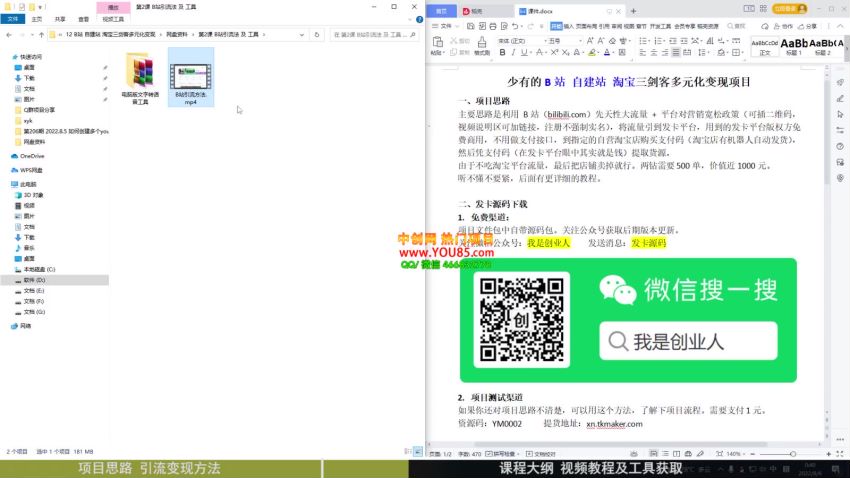Apply Strikethrough formatting in WPS
The width and height of the screenshot is (850, 478).
click(x=539, y=53)
